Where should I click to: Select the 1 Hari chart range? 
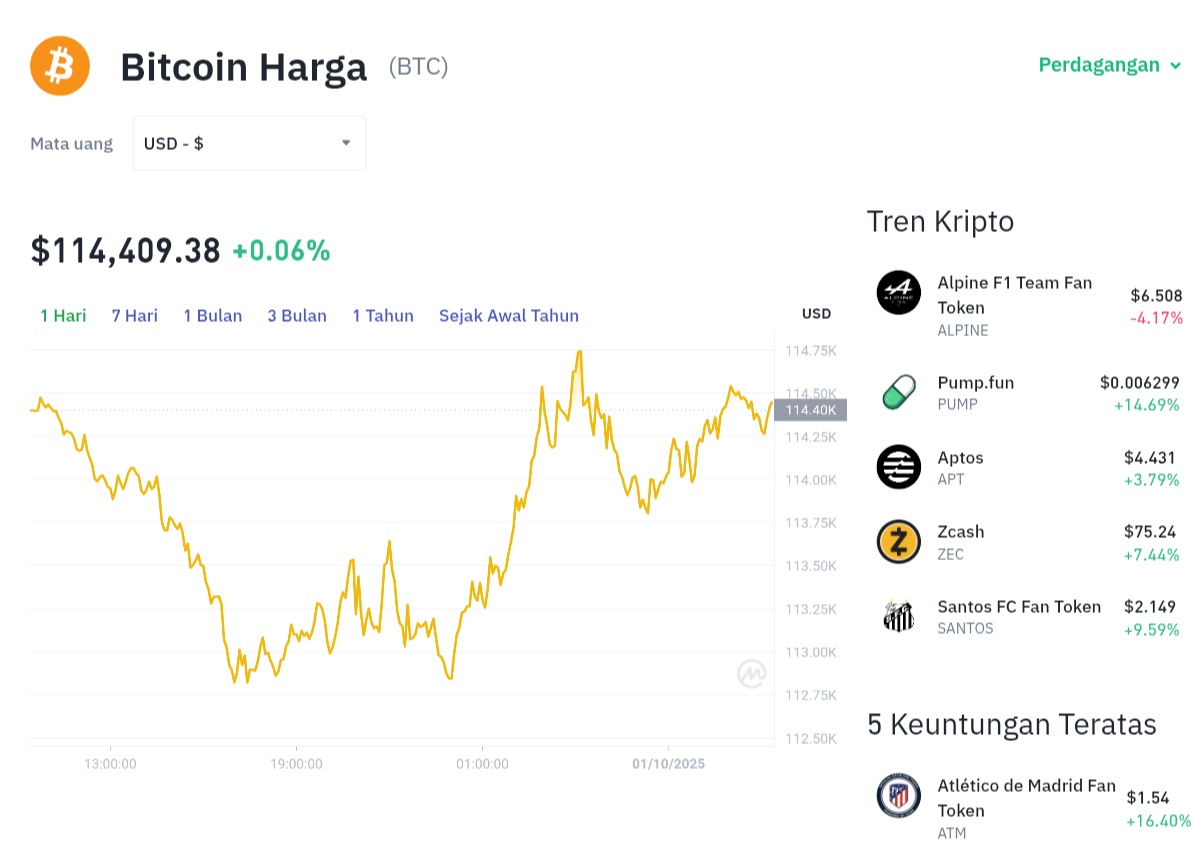click(63, 315)
